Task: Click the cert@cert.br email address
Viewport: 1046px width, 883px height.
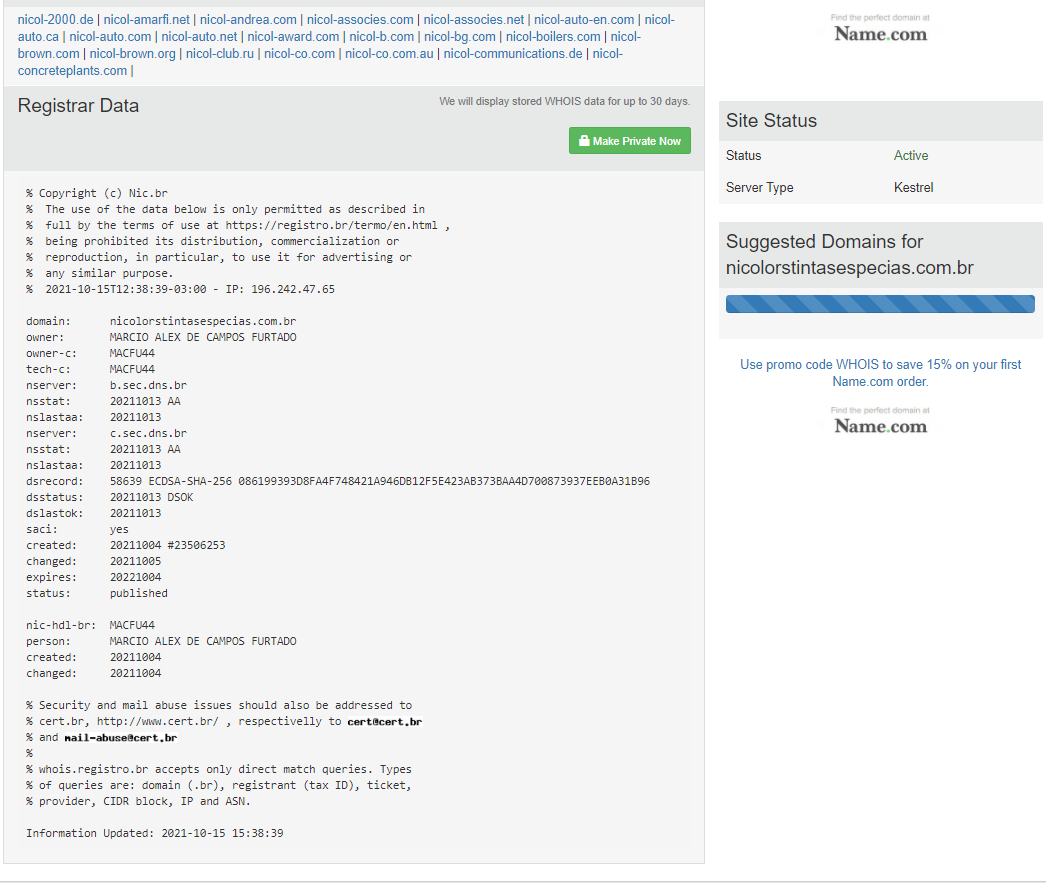Action: click(385, 721)
